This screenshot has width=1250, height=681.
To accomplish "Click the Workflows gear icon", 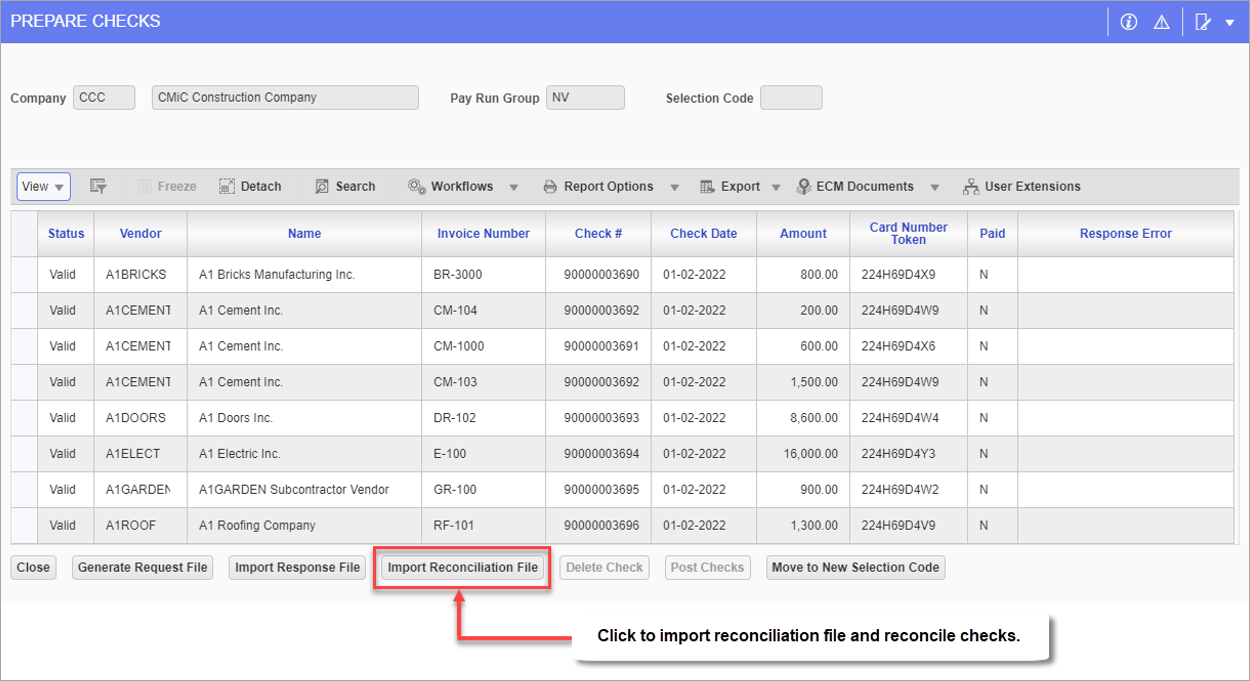I will click(x=417, y=186).
